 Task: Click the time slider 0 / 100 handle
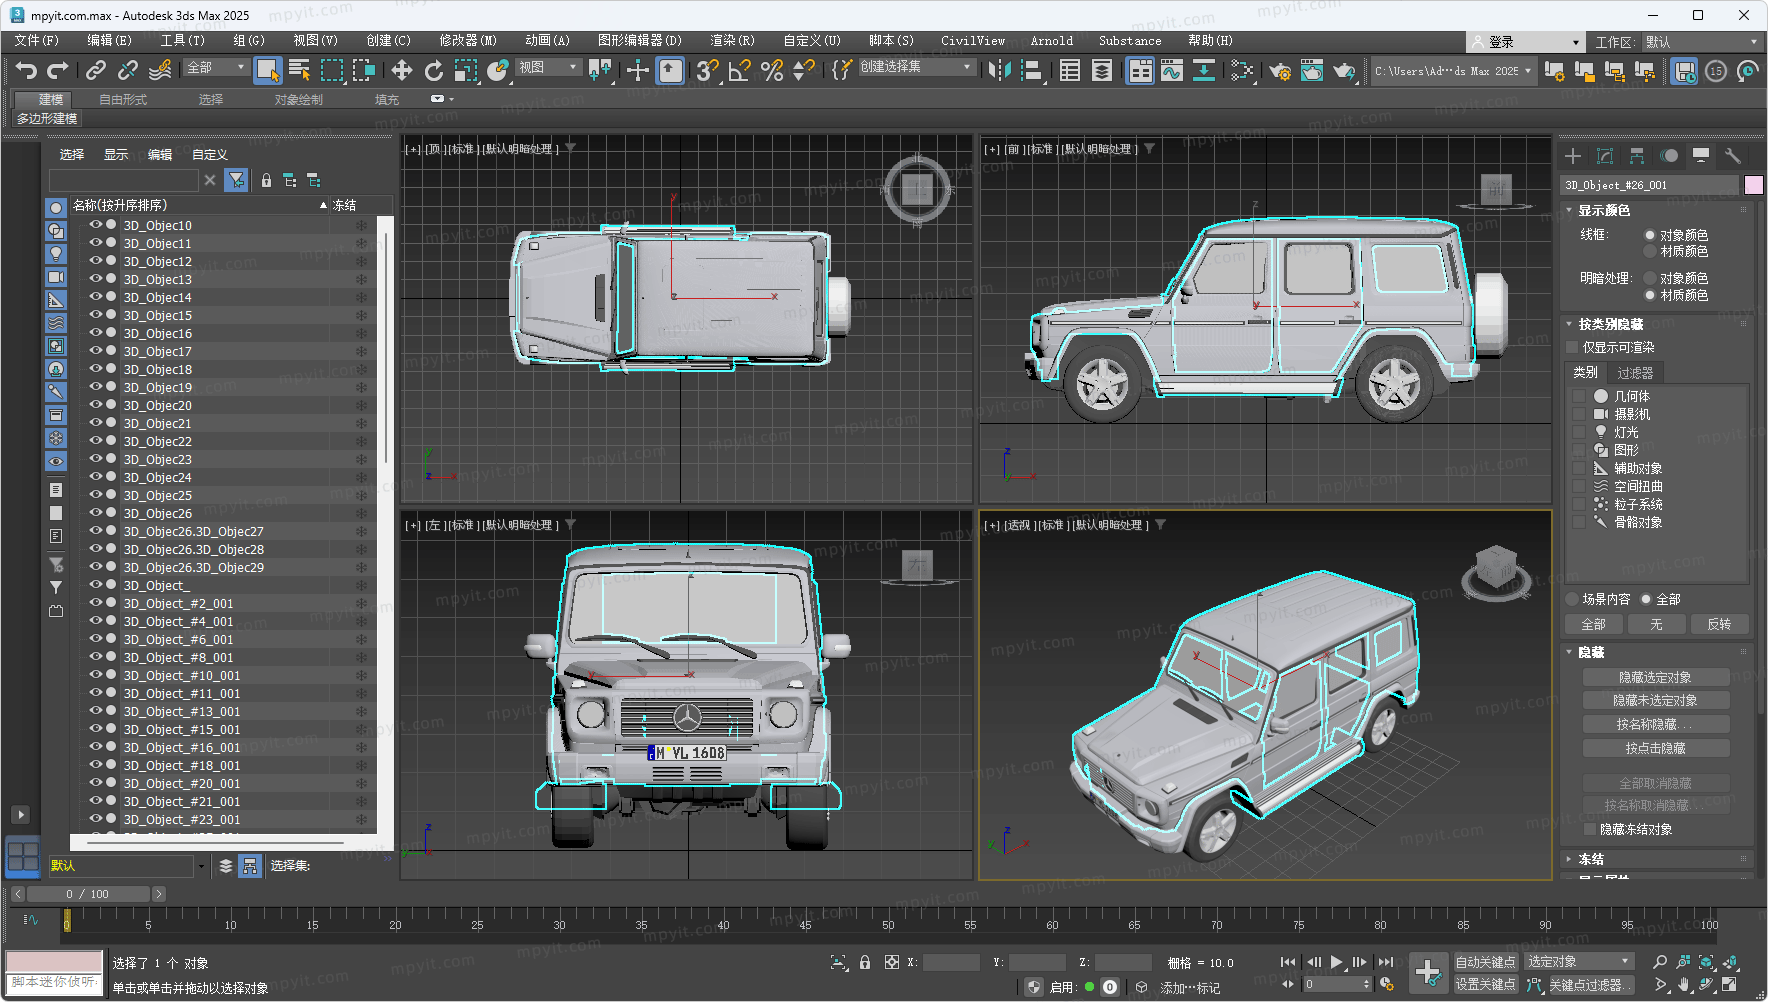tap(87, 894)
